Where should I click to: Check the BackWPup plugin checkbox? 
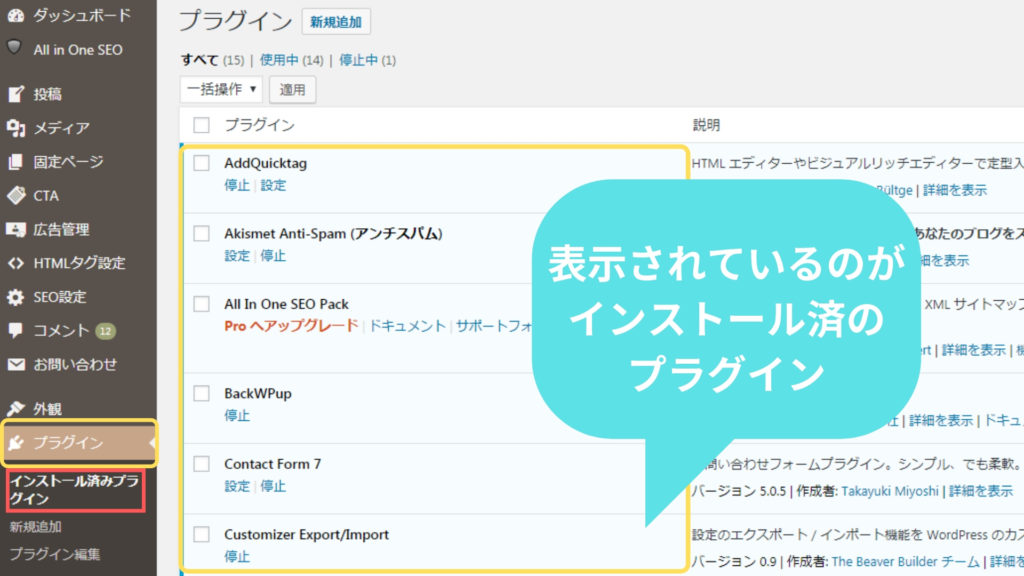pos(201,393)
